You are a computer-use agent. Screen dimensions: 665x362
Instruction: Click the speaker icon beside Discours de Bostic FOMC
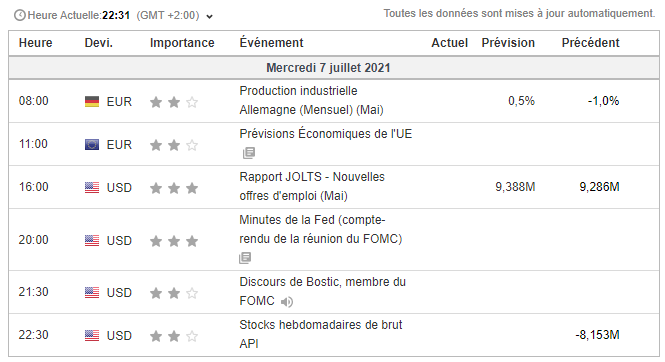point(287,302)
